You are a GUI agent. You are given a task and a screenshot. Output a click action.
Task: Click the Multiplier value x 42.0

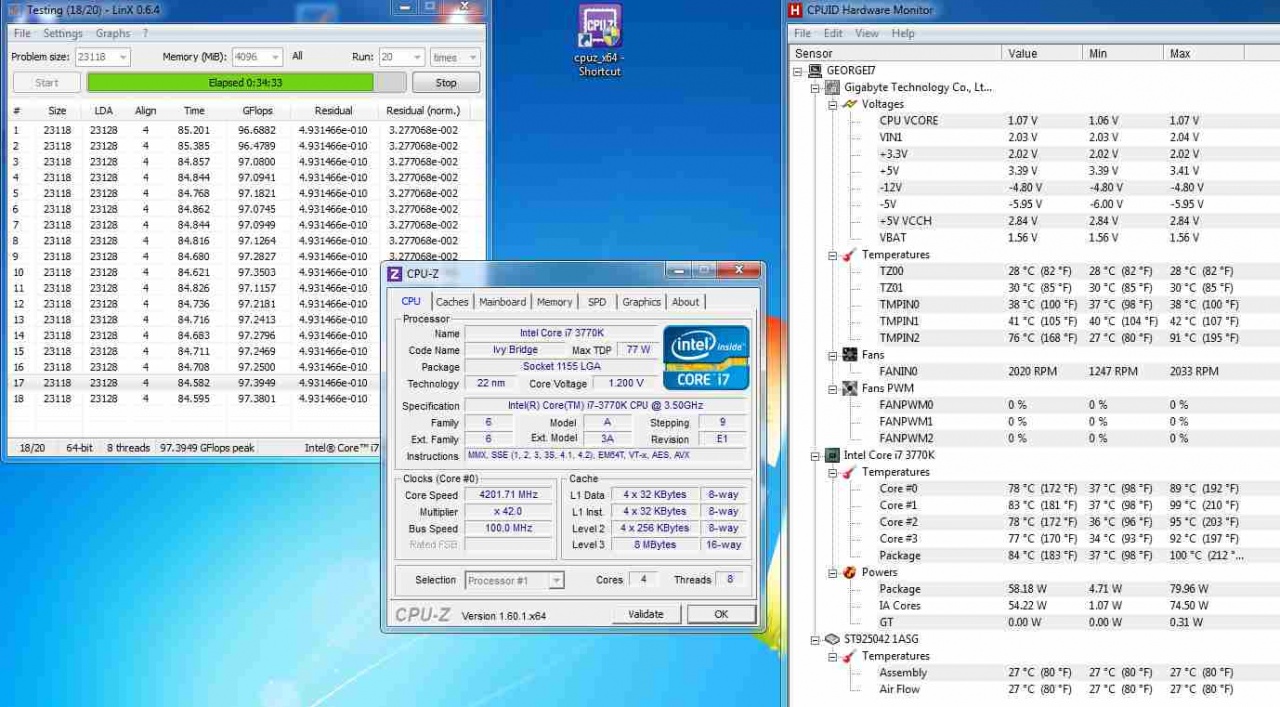(x=508, y=511)
